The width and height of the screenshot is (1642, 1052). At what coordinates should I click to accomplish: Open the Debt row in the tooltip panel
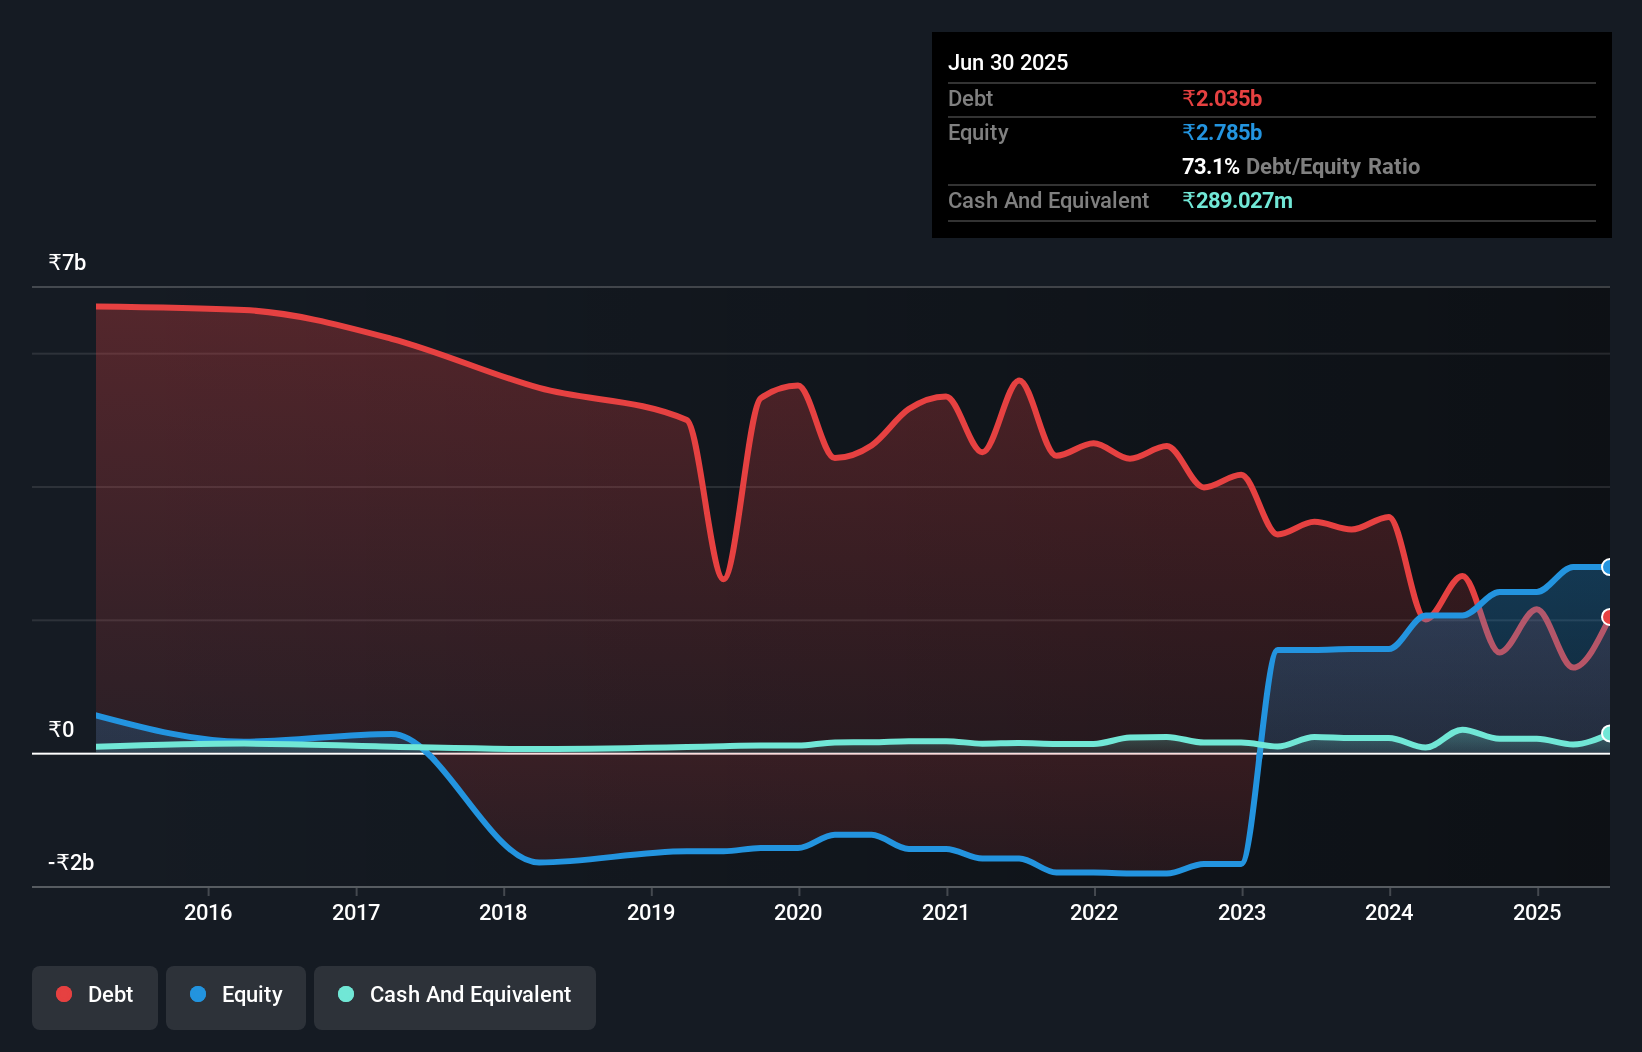[970, 98]
